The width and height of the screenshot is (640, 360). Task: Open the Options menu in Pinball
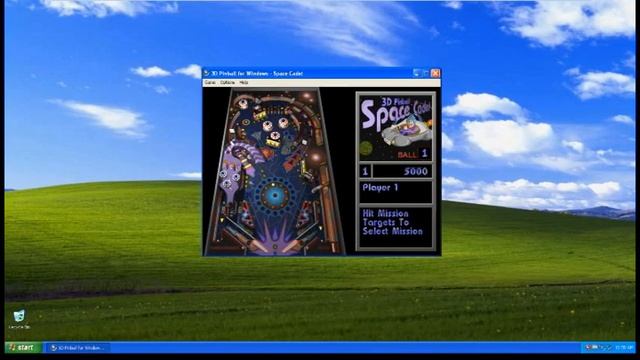227,82
